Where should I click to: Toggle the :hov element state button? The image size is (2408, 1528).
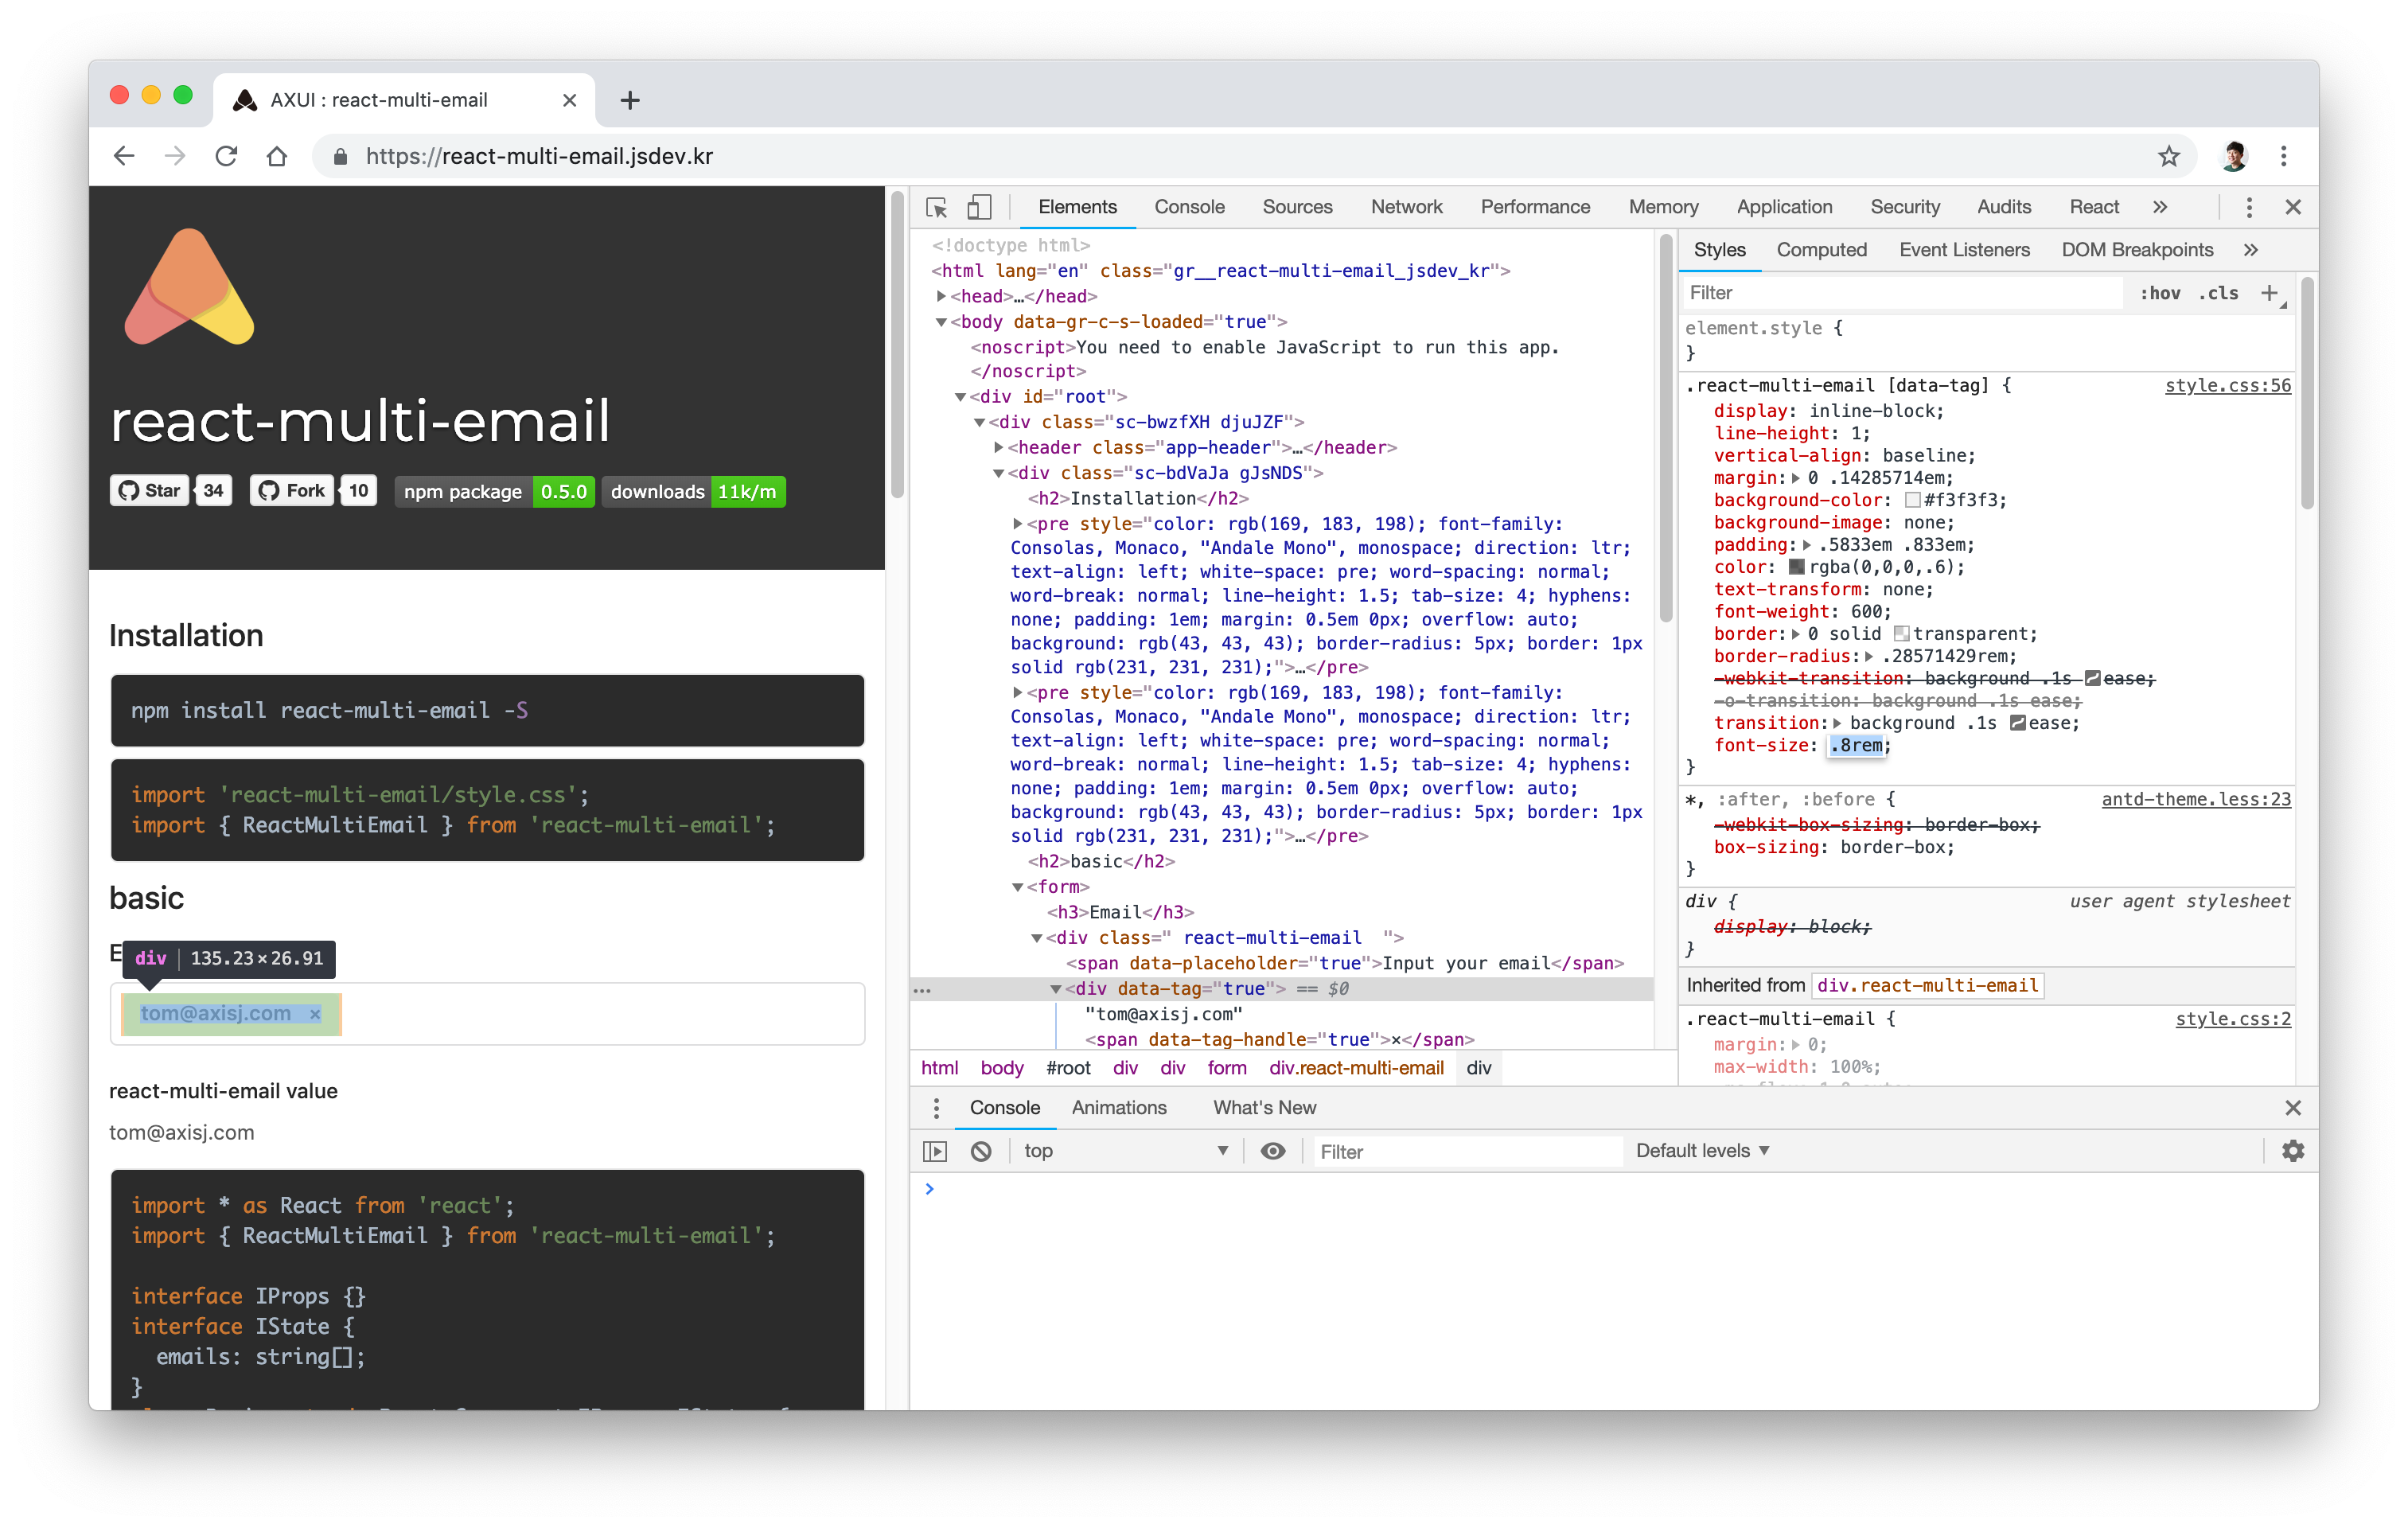tap(2160, 293)
